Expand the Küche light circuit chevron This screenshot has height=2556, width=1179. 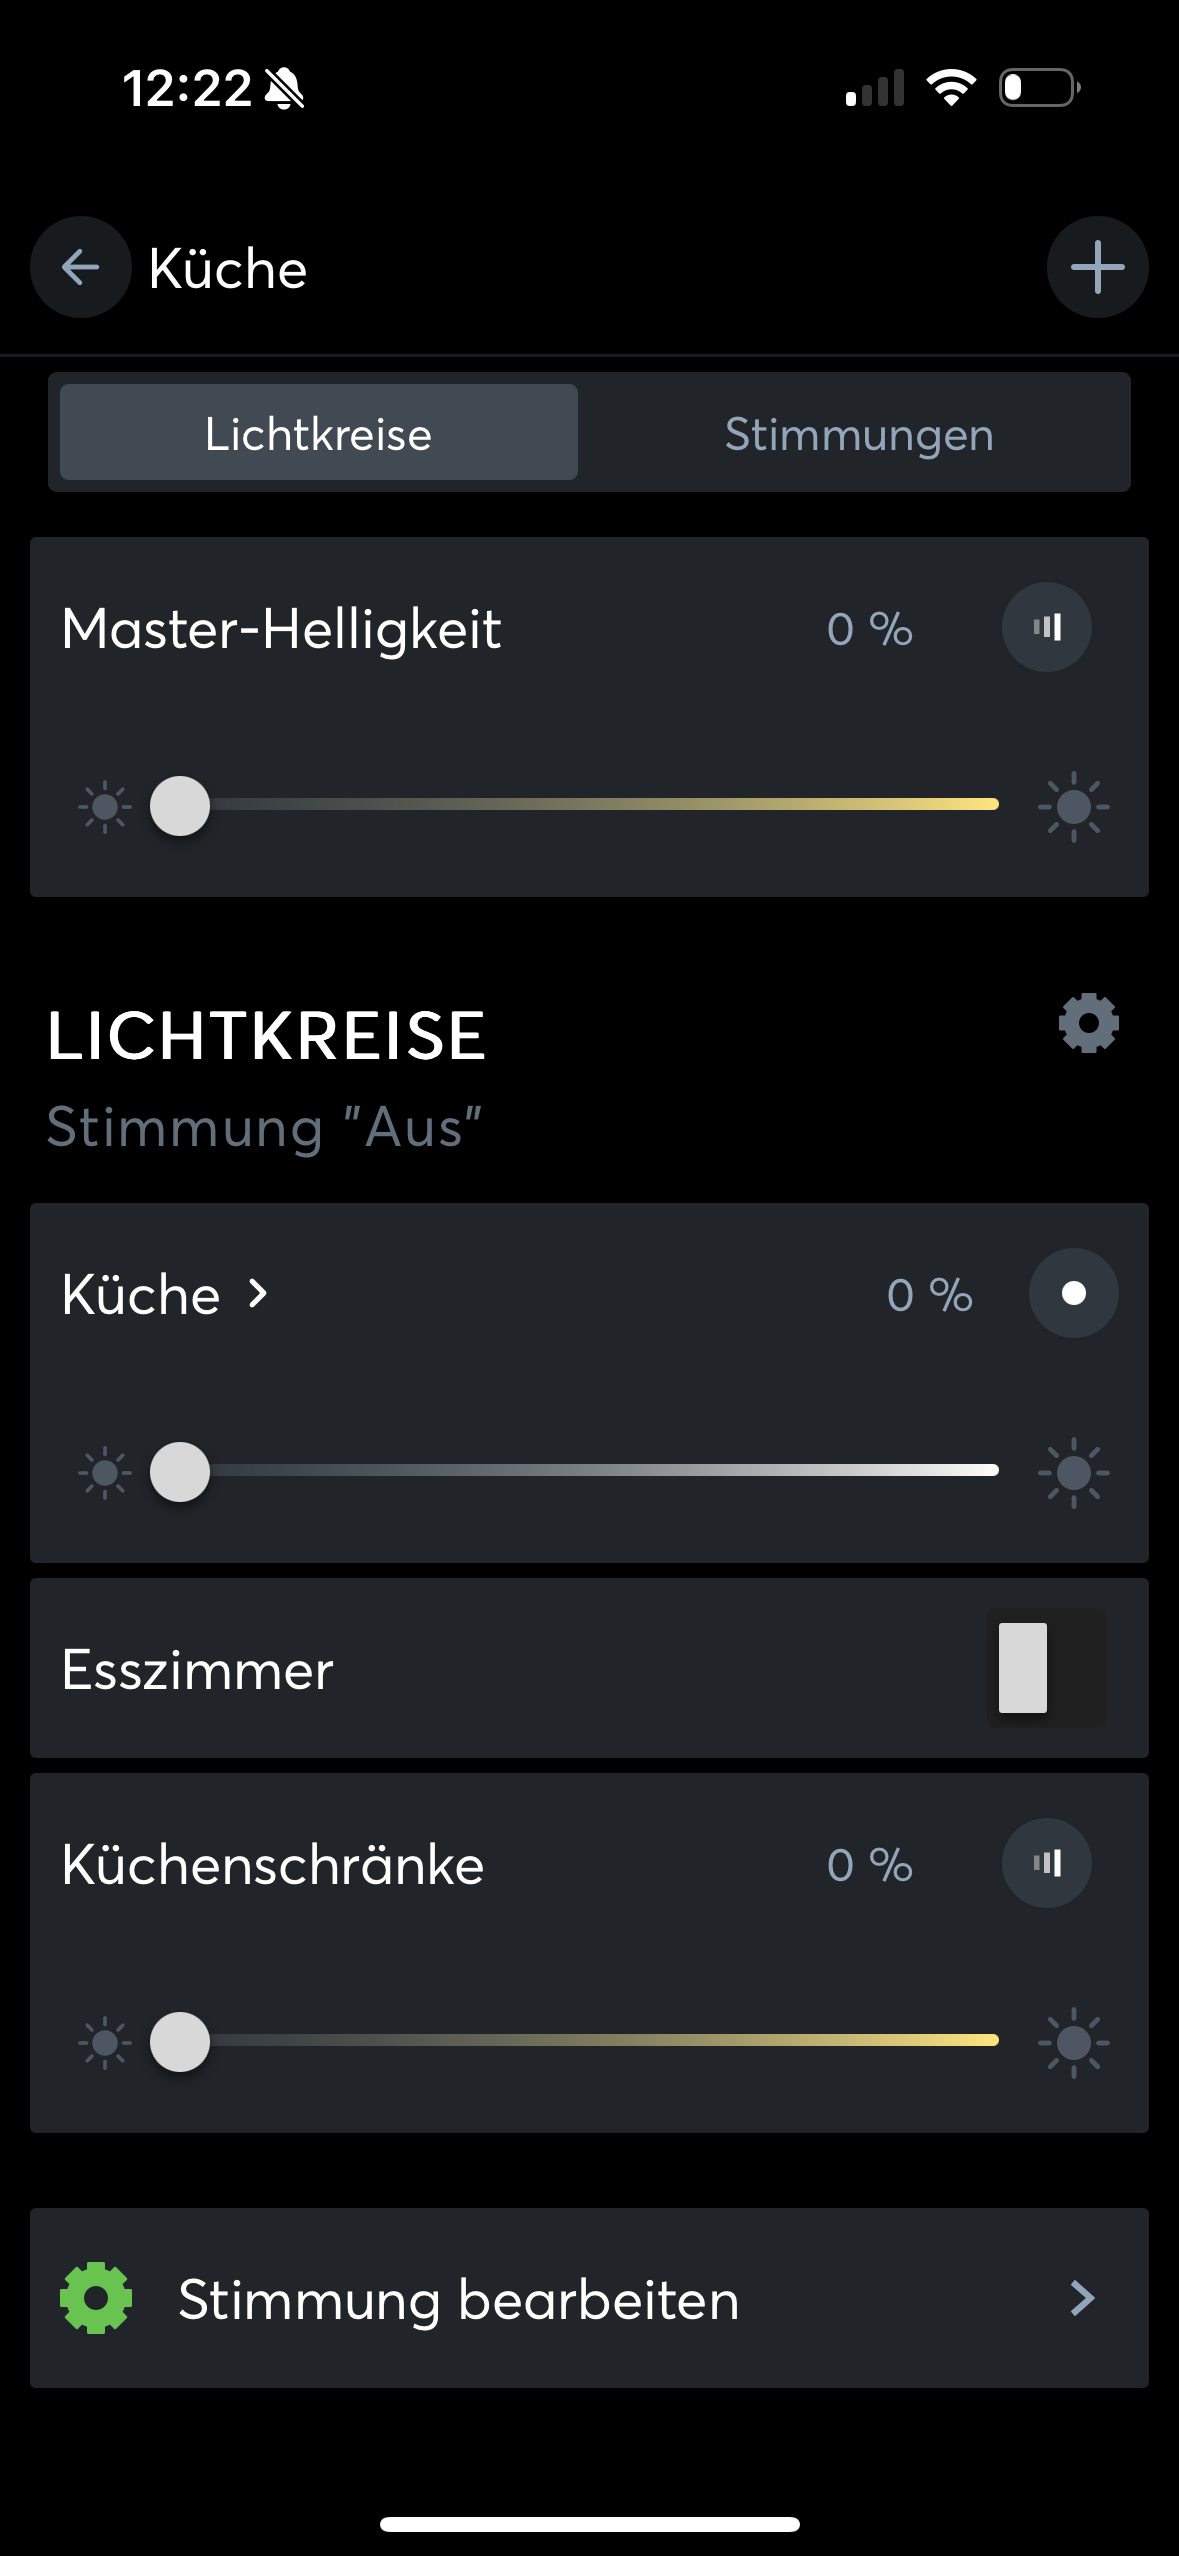[258, 1294]
